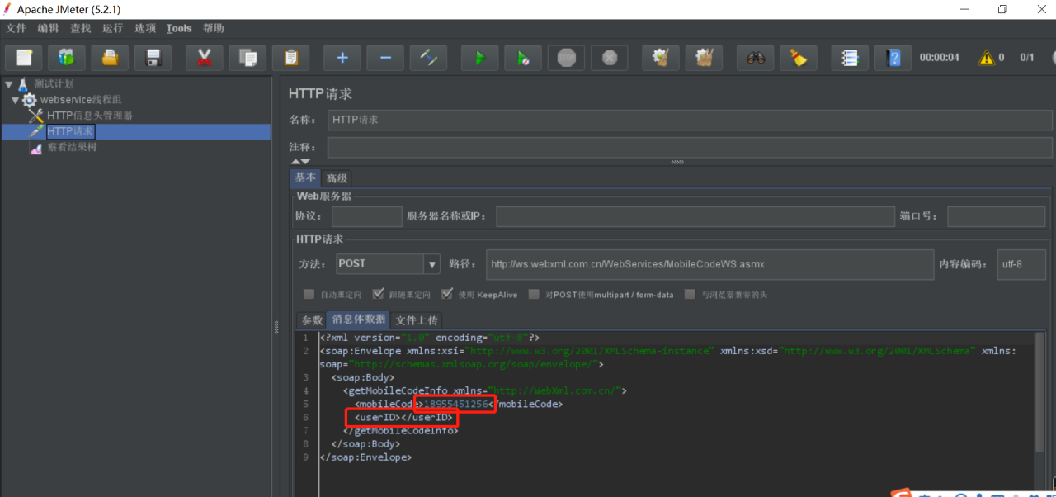Save the test plan with floppy icon
Viewport: 1056px width, 497px height.
click(153, 58)
